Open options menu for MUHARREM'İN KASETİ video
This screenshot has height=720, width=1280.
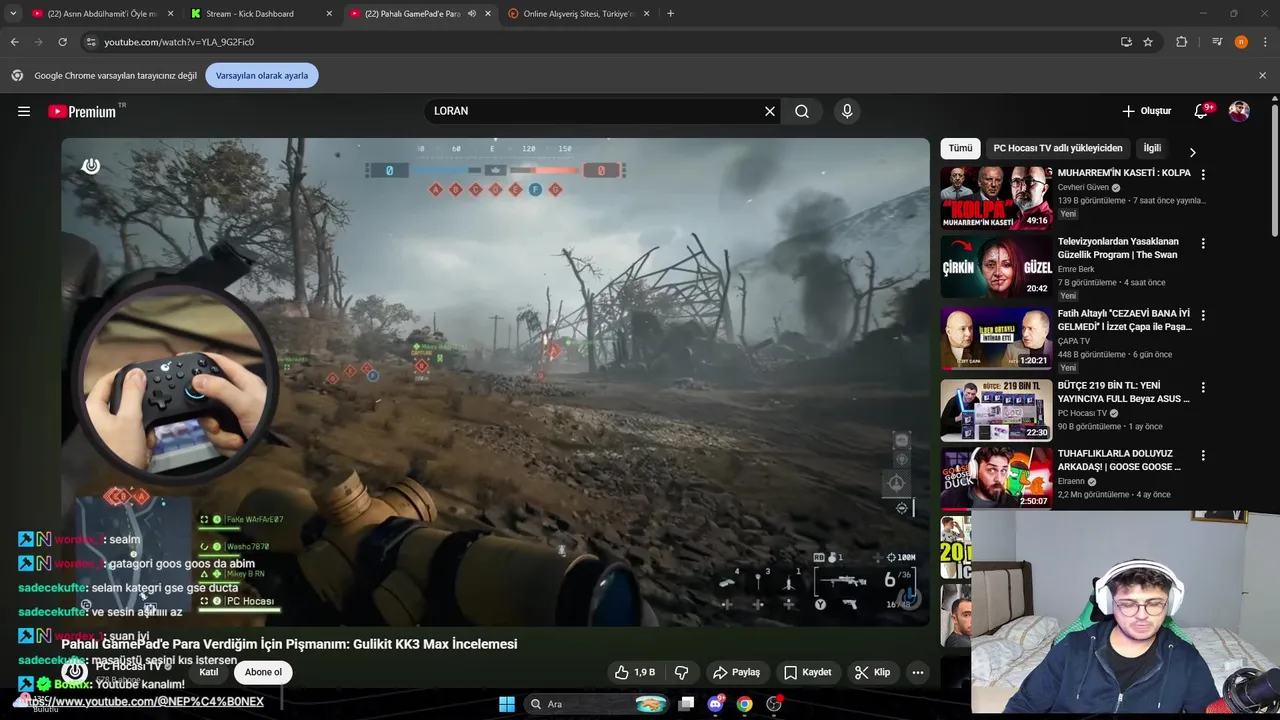coord(1203,175)
